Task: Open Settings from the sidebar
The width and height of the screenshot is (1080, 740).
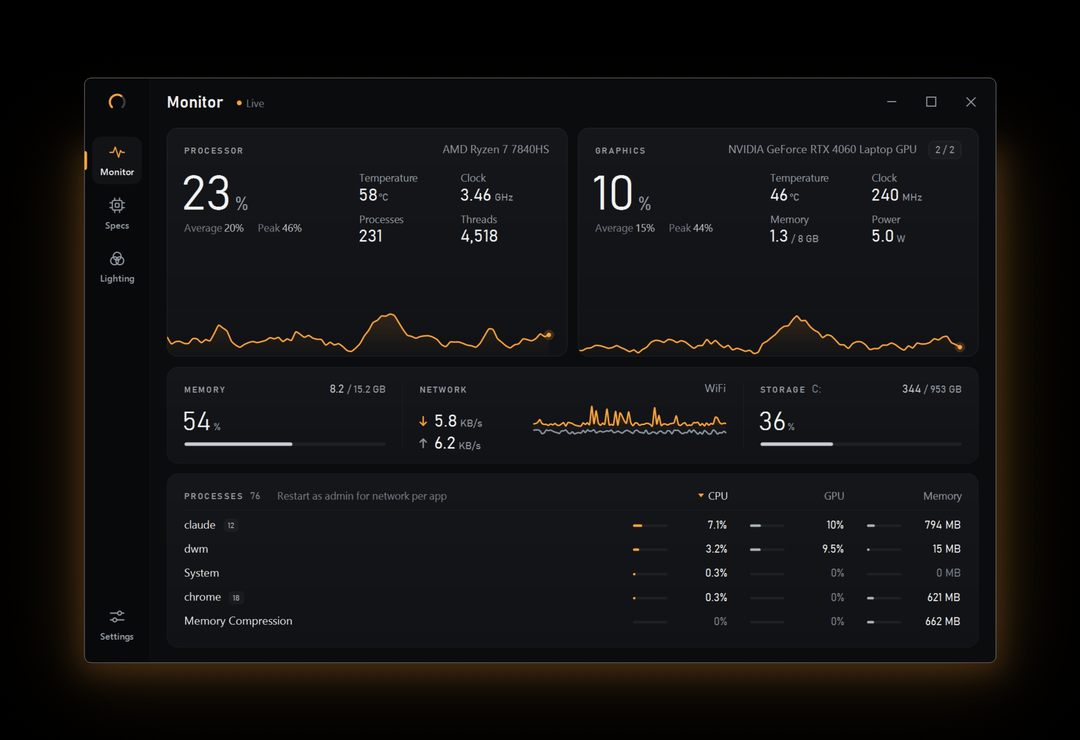Action: tap(117, 625)
